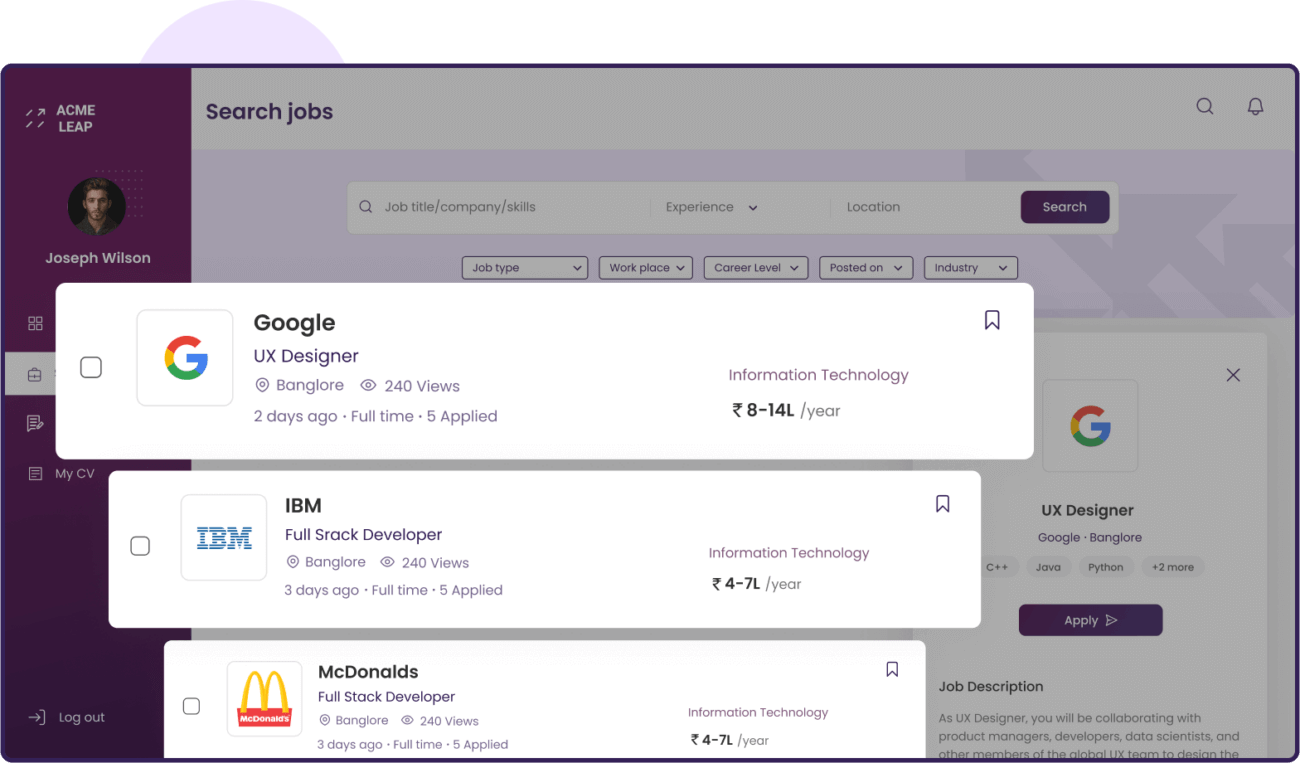Screen dimensions: 1300x763
Task: Bookmark the Google UX Designer job
Action: pyautogui.click(x=992, y=320)
